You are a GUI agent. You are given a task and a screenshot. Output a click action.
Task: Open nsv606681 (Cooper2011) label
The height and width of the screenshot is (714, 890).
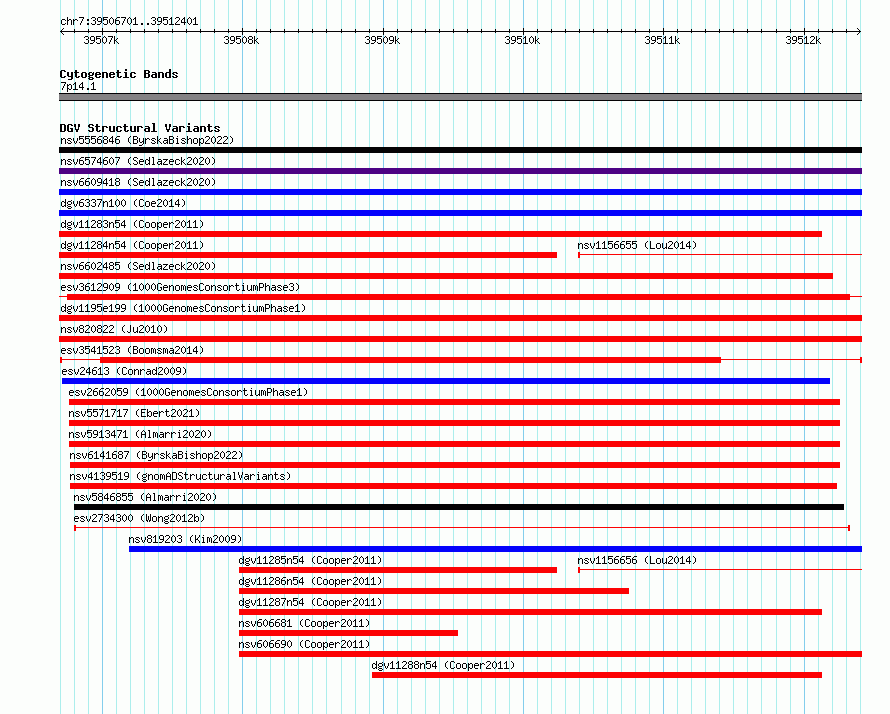click(304, 623)
